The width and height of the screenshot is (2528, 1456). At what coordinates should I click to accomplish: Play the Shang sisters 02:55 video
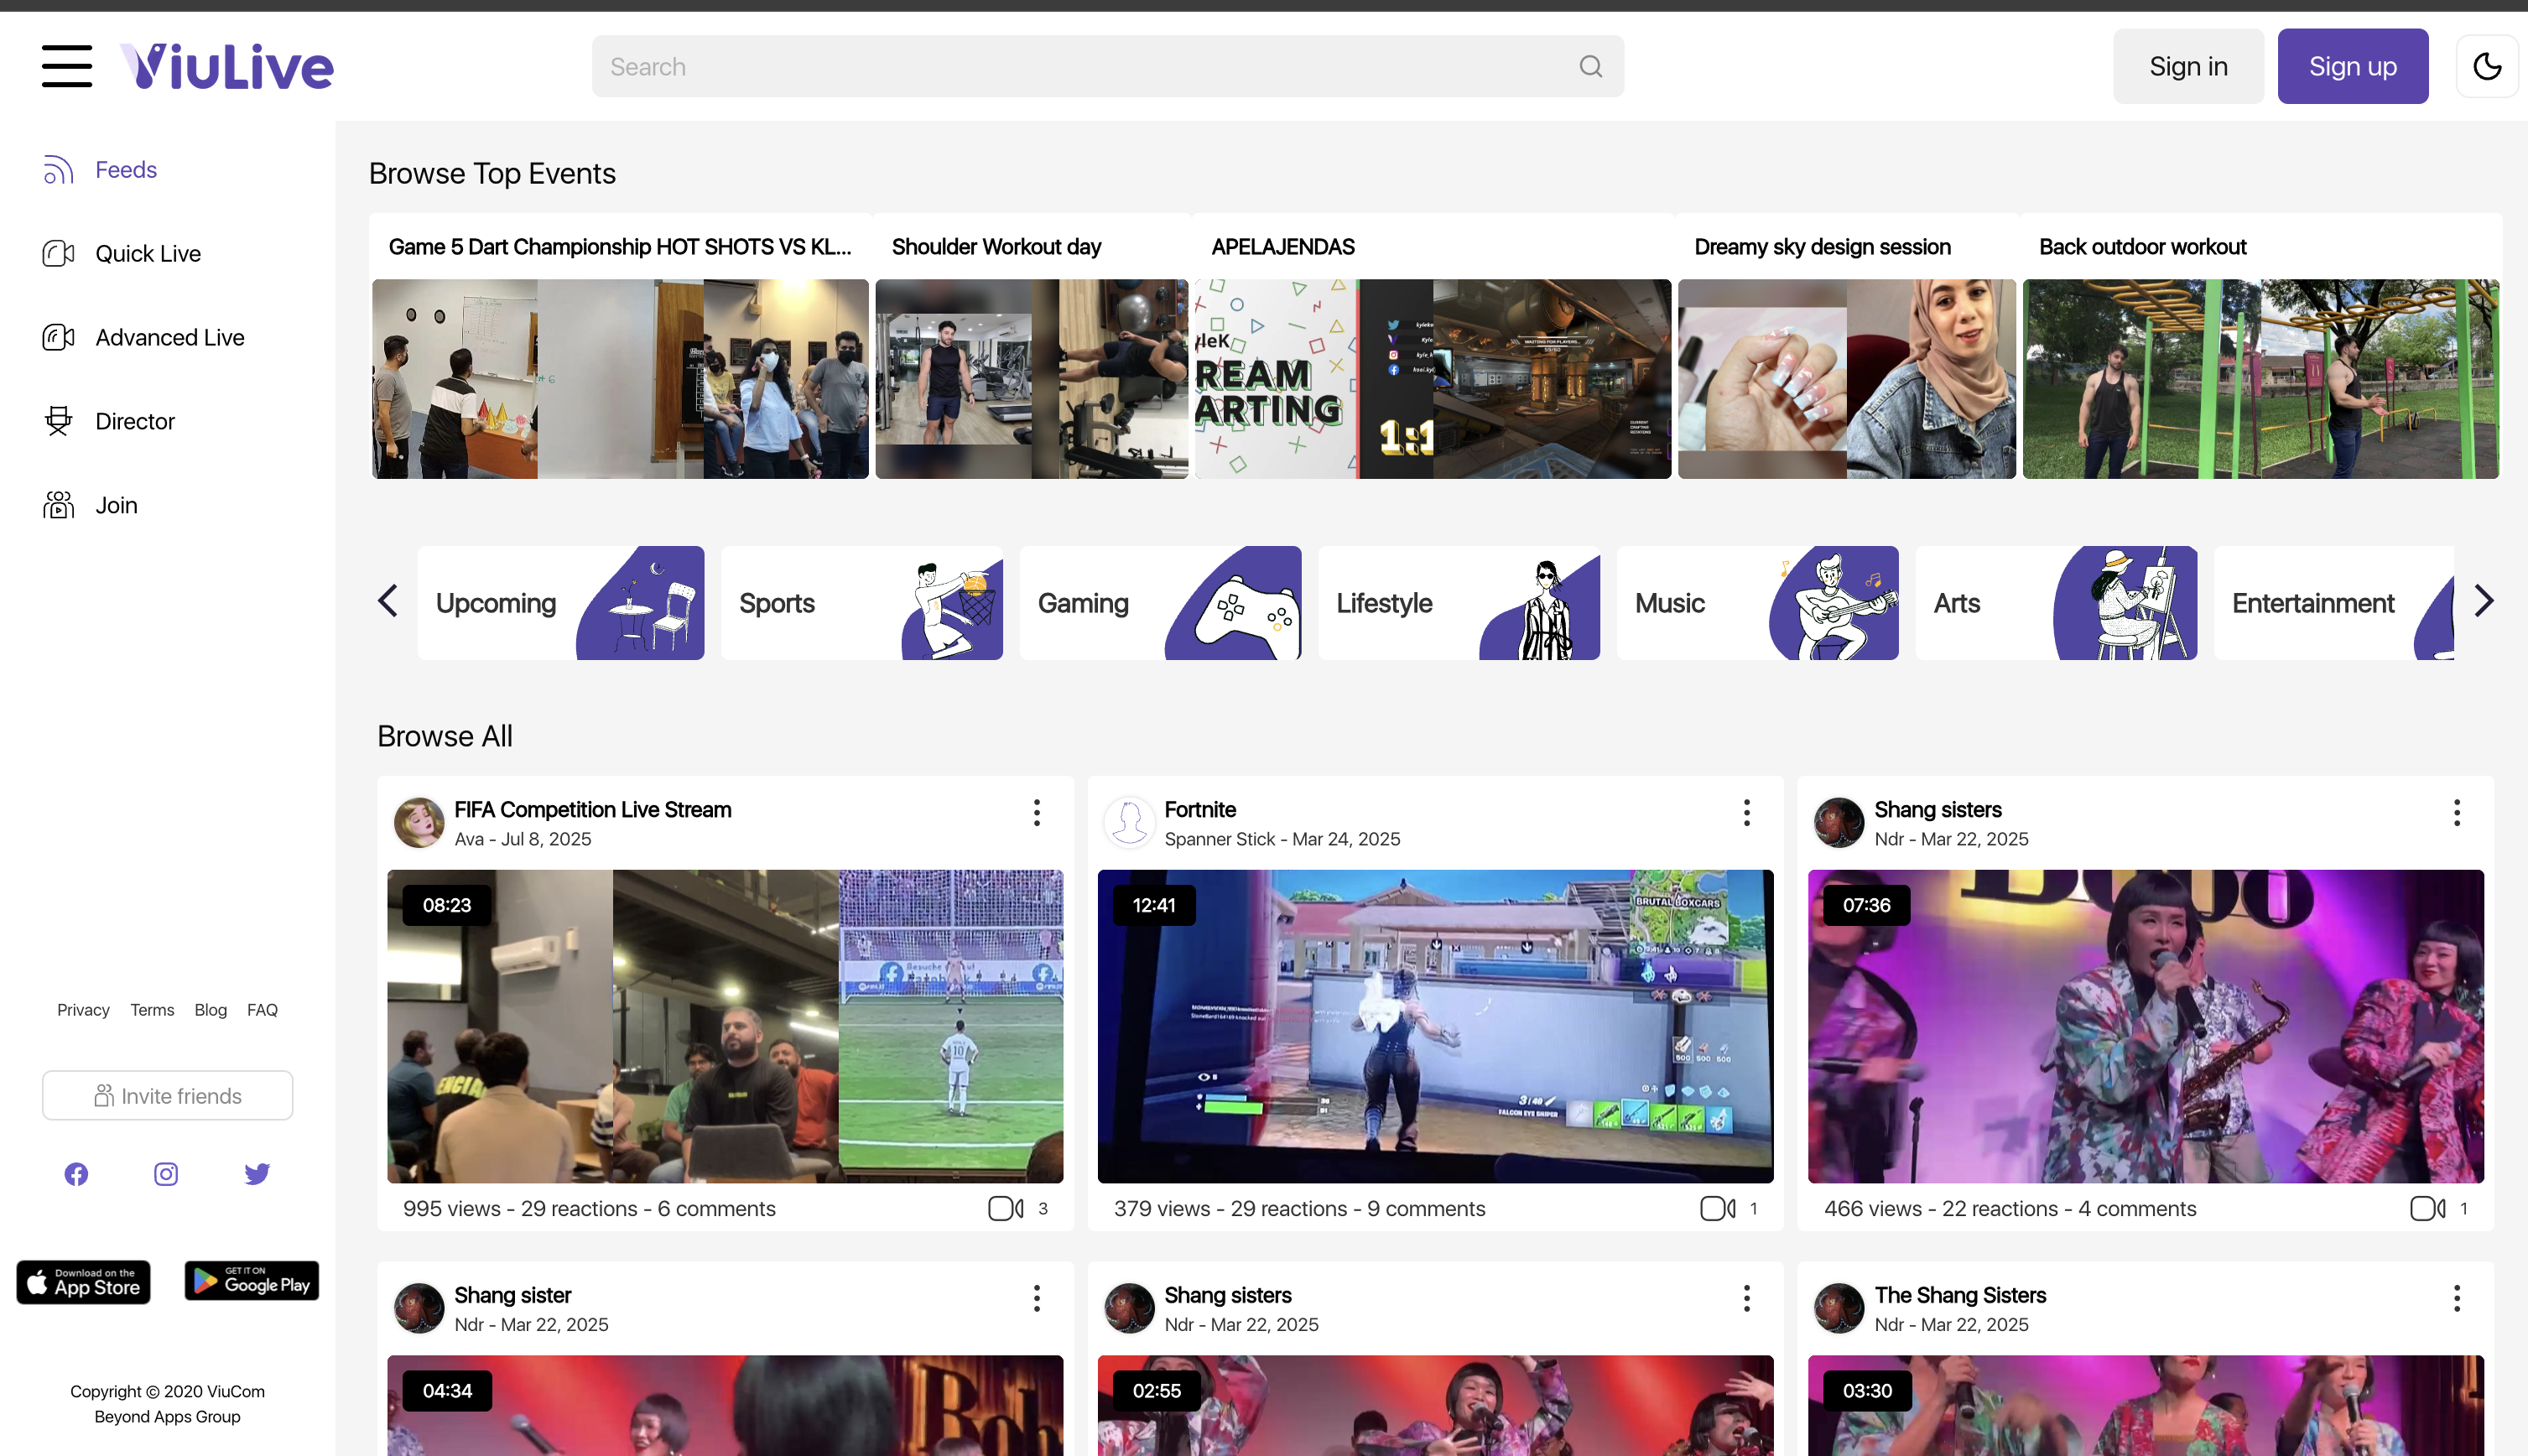point(1435,1406)
